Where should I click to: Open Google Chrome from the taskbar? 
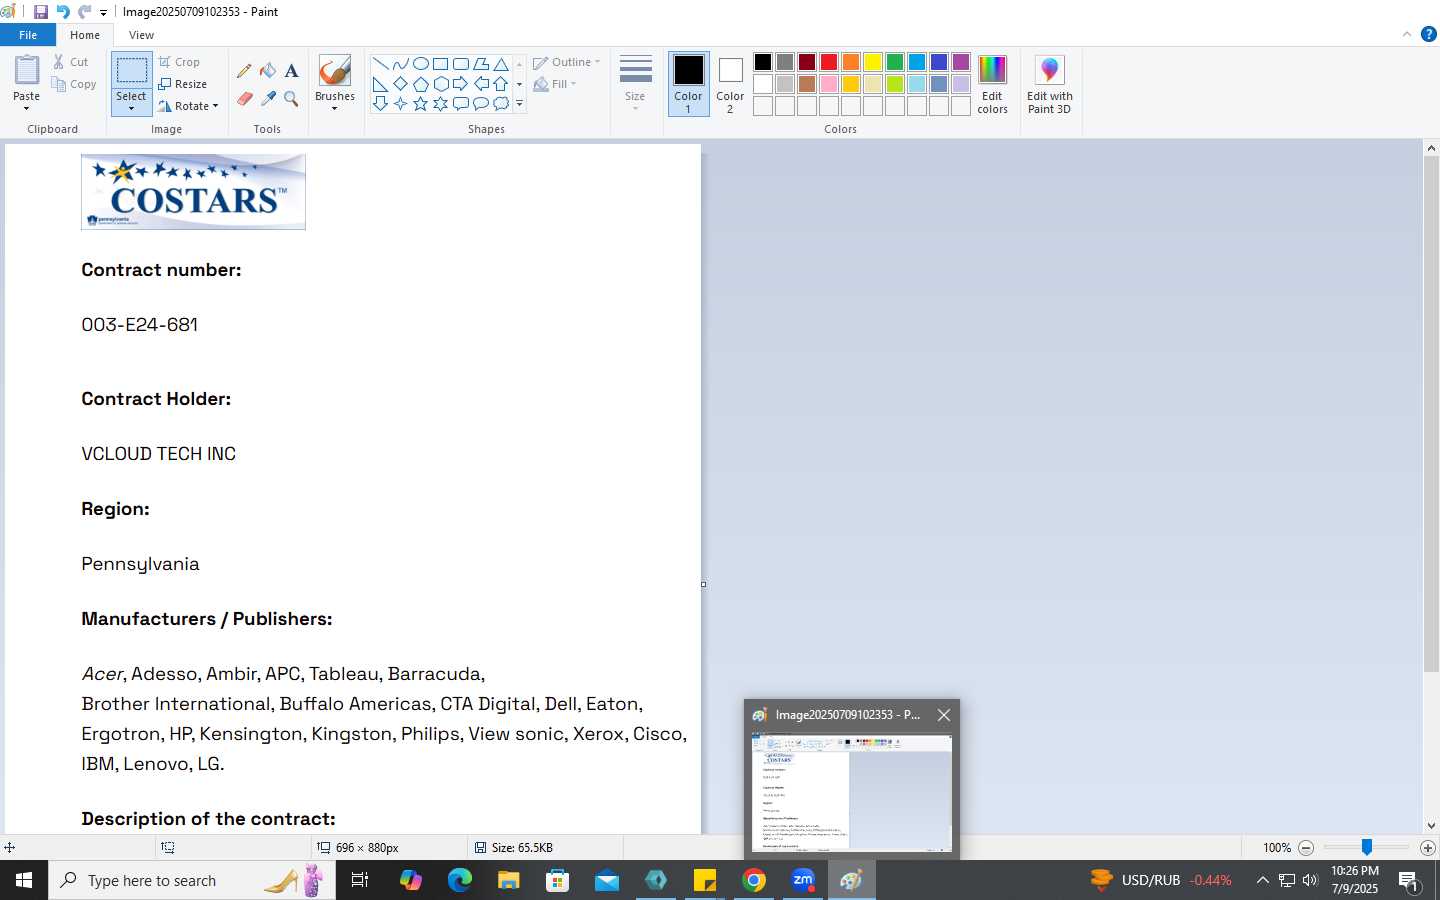point(754,880)
